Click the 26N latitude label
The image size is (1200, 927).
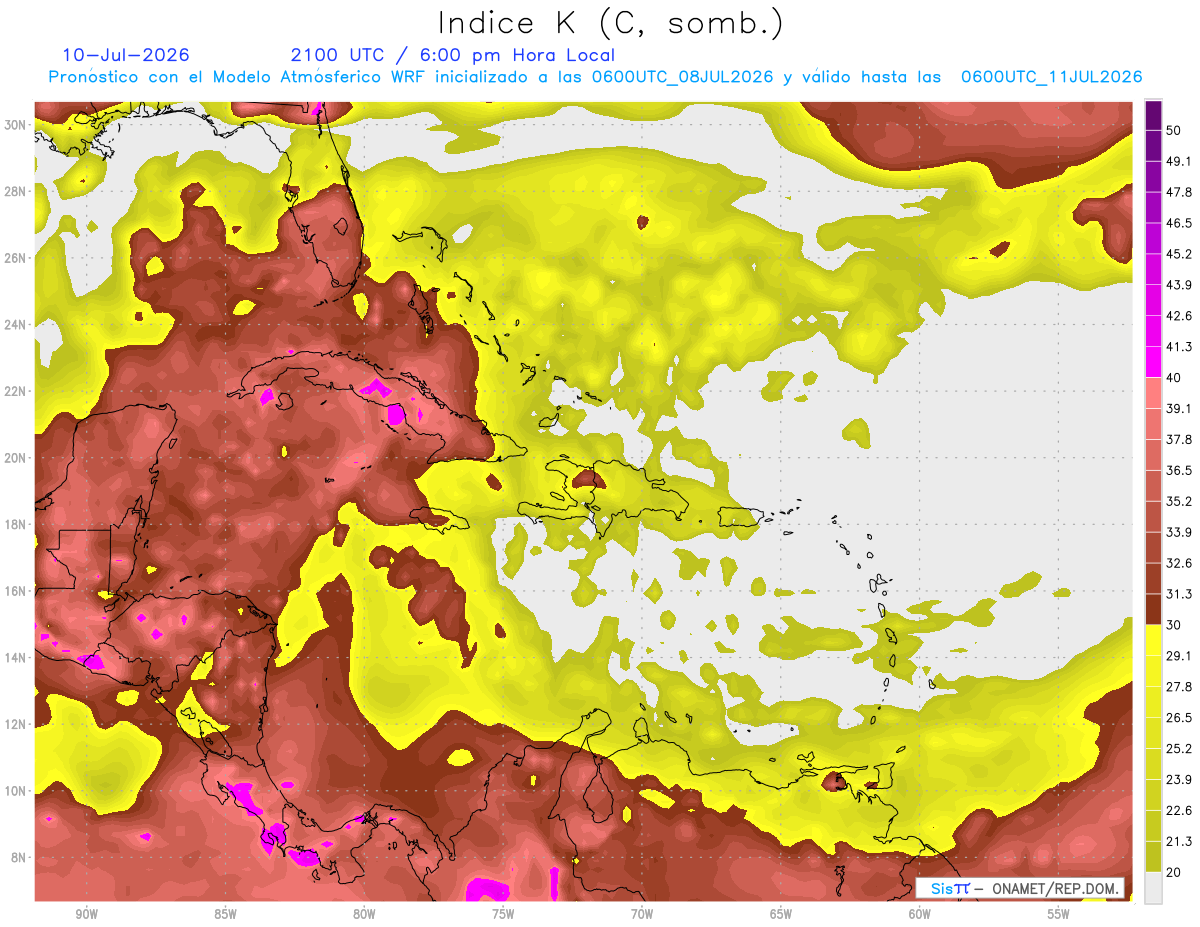pyautogui.click(x=15, y=257)
